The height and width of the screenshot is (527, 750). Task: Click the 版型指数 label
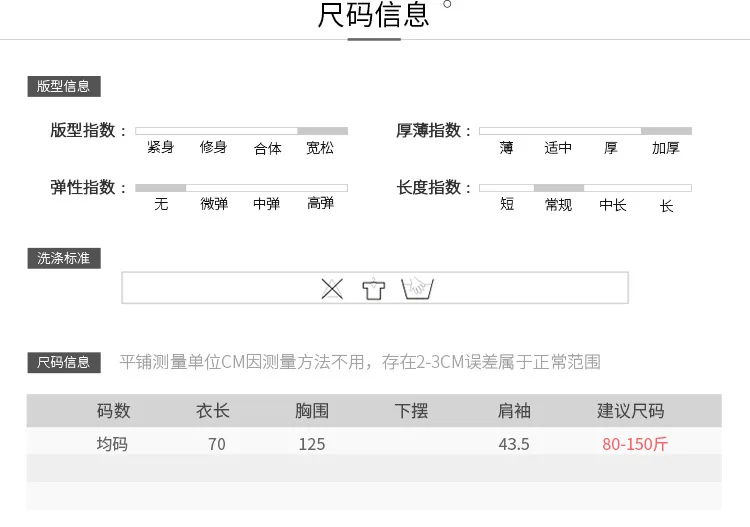[88, 130]
